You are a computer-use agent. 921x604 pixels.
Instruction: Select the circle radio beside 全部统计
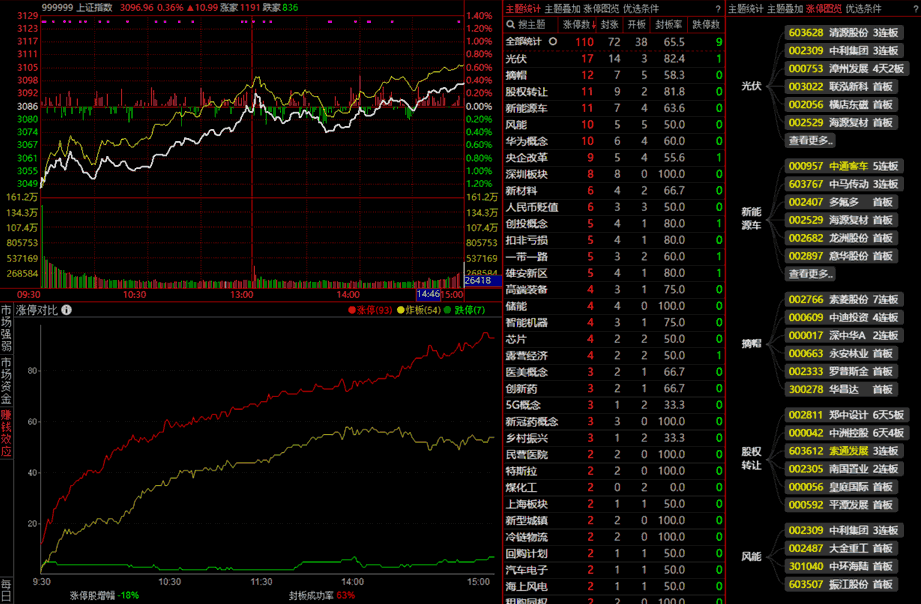pos(553,42)
